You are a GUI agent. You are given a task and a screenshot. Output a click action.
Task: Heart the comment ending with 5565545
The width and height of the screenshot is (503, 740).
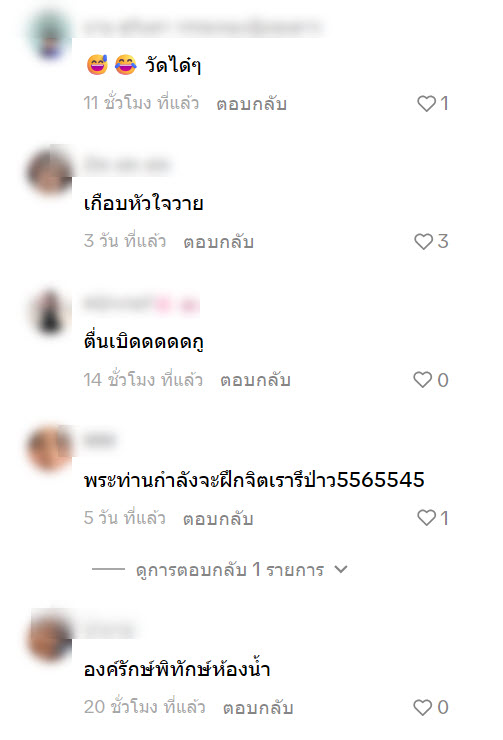[x=426, y=518]
